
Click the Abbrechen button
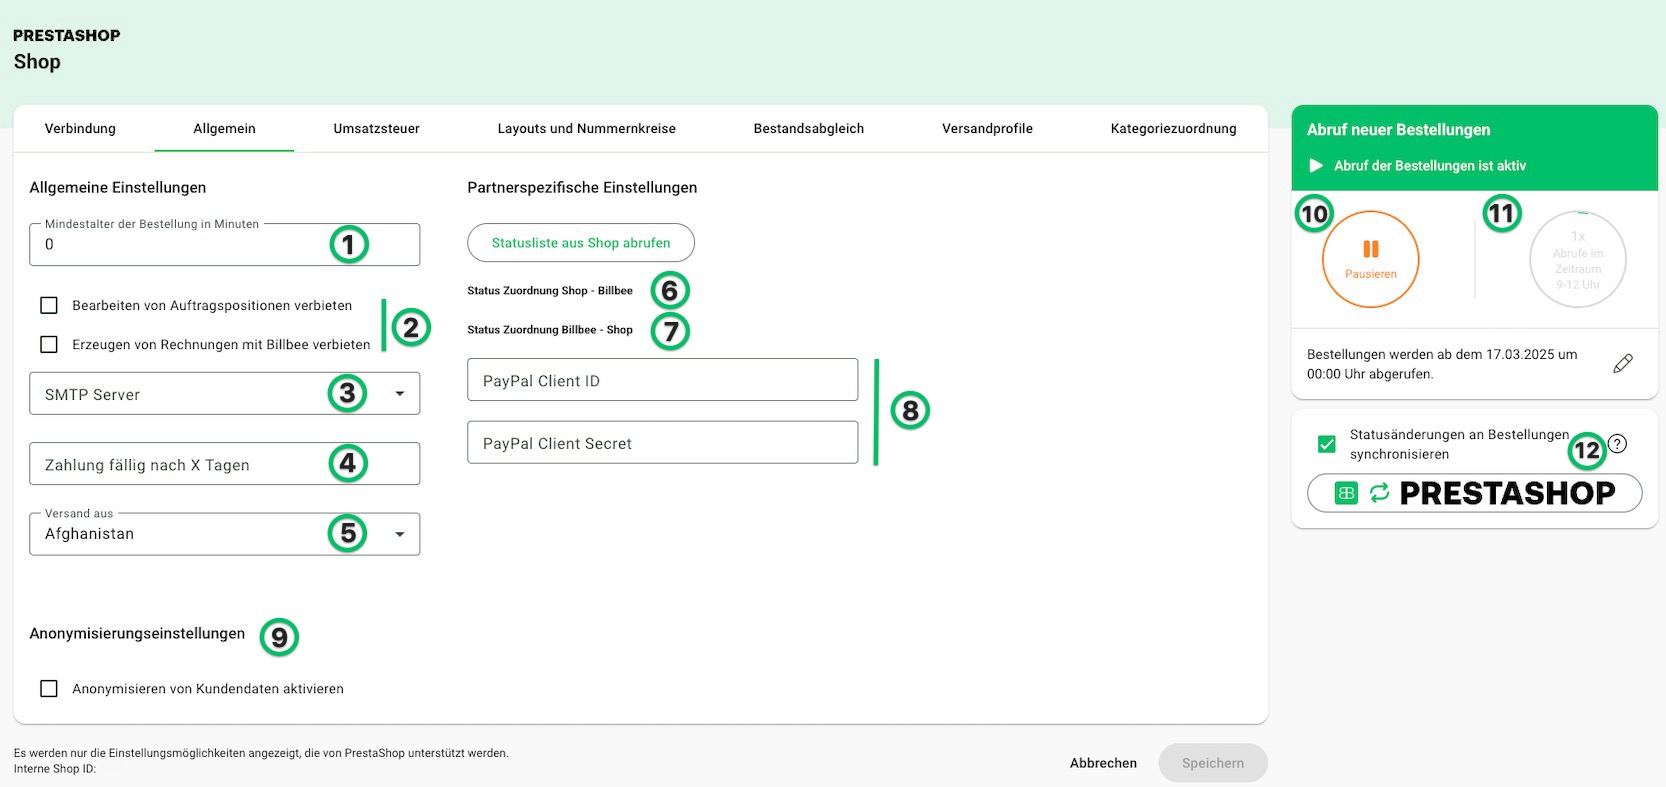click(1103, 763)
